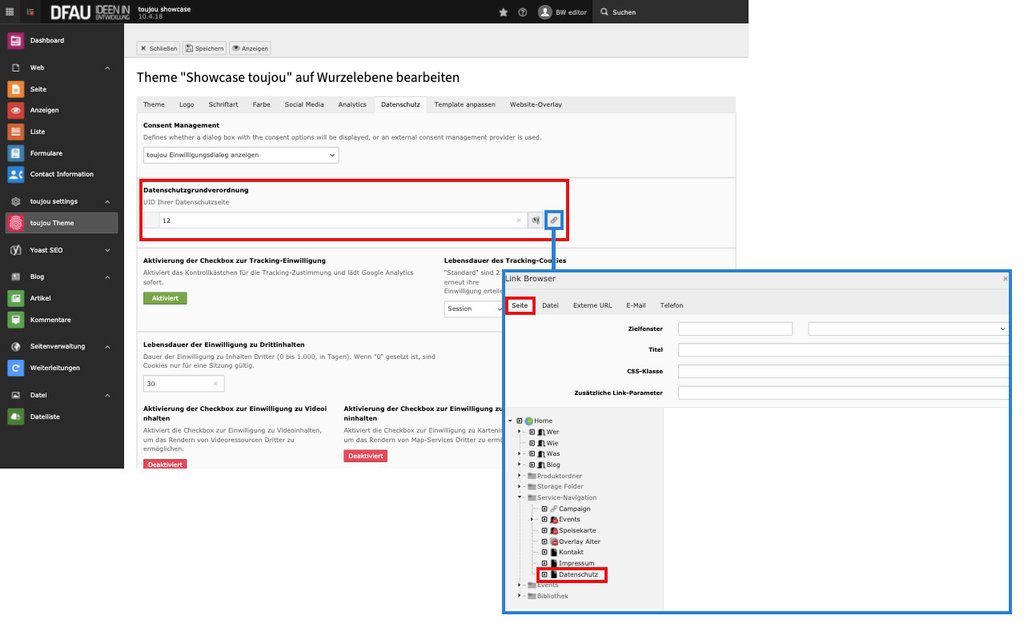Open the link browser chain icon

[x=554, y=220]
